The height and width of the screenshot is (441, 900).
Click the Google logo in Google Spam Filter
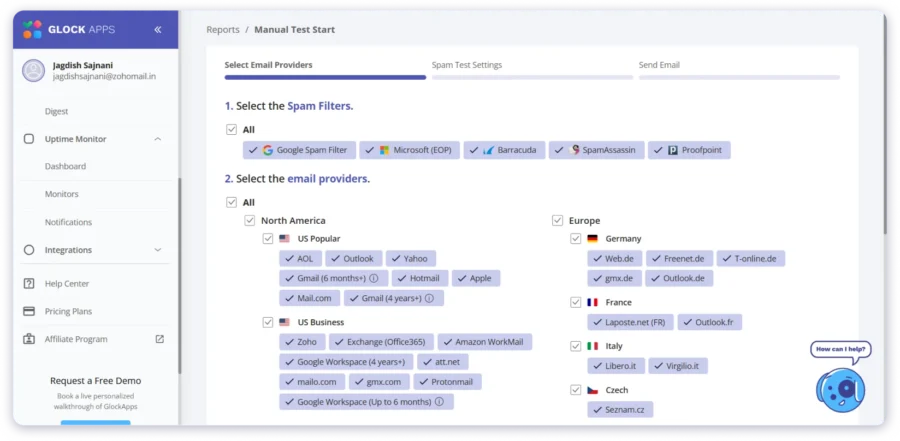pos(268,150)
